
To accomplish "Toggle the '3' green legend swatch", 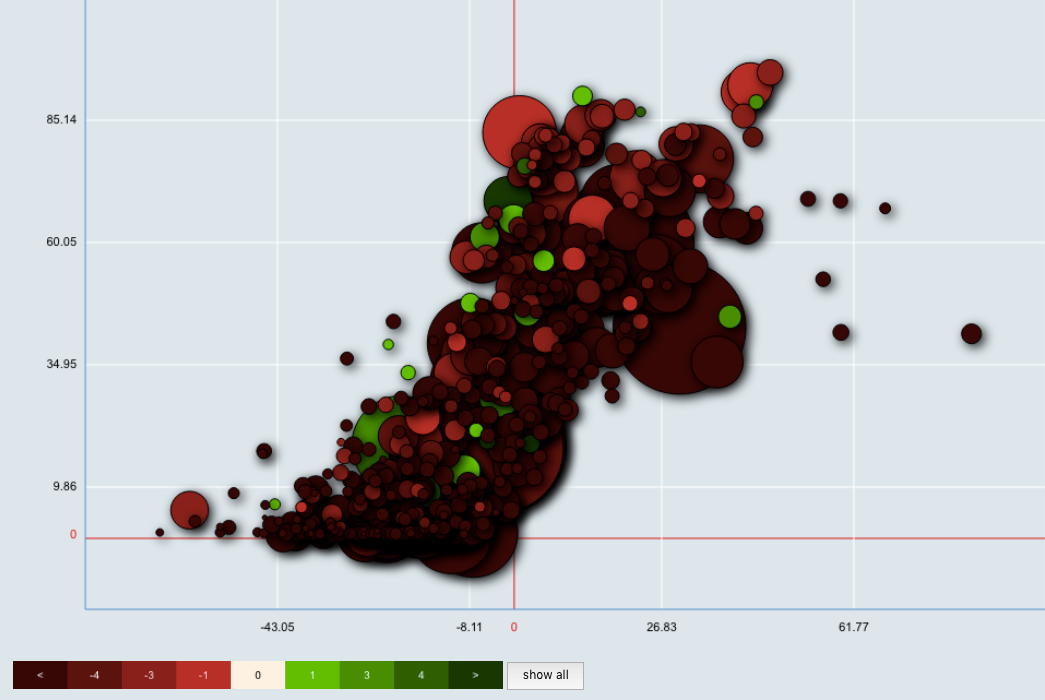I will point(366,675).
